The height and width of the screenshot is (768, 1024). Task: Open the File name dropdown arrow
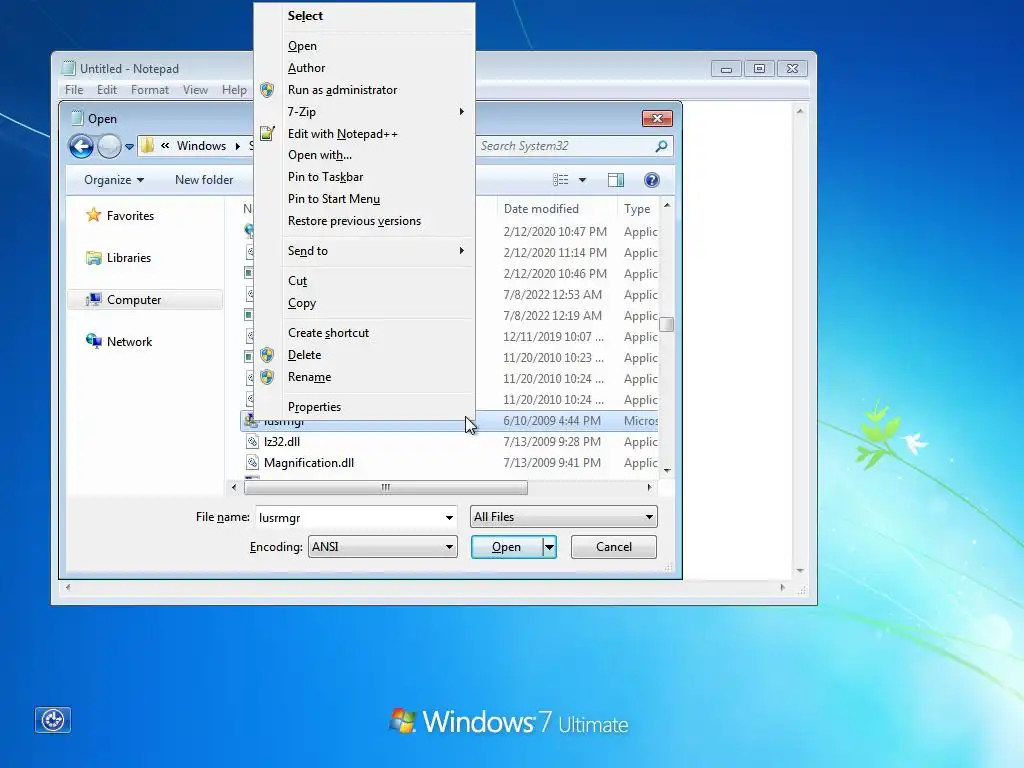coord(449,517)
